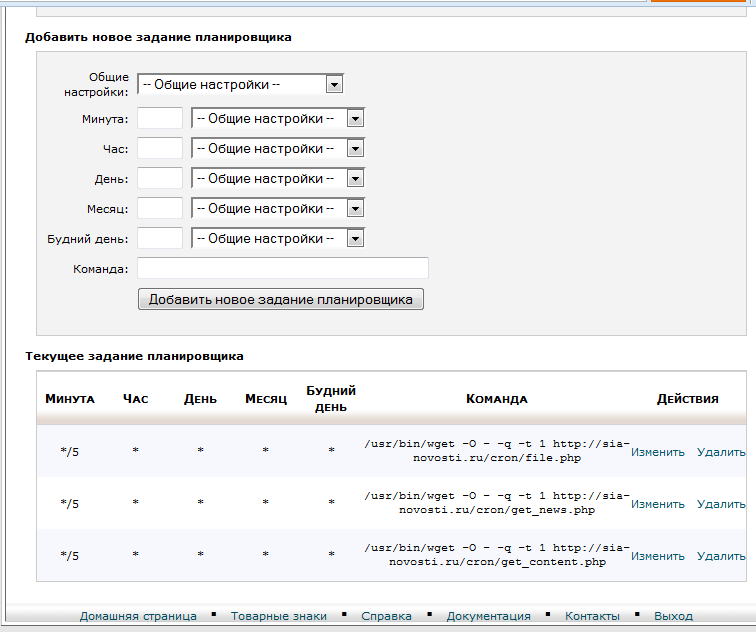The height and width of the screenshot is (632, 756).
Task: Select the get_news.php command text
Action: [x=497, y=503]
